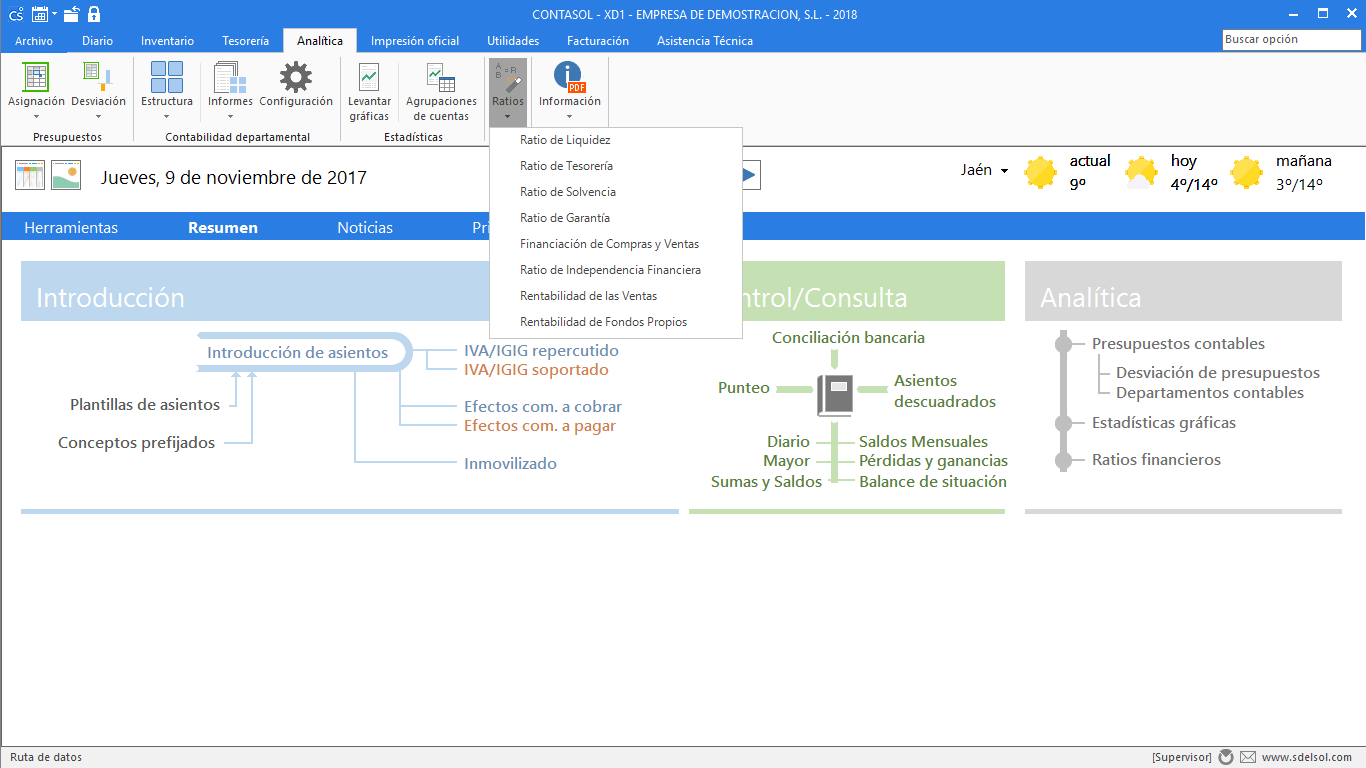Click the sun icon for actual weather
This screenshot has height=768, width=1366.
[1041, 172]
